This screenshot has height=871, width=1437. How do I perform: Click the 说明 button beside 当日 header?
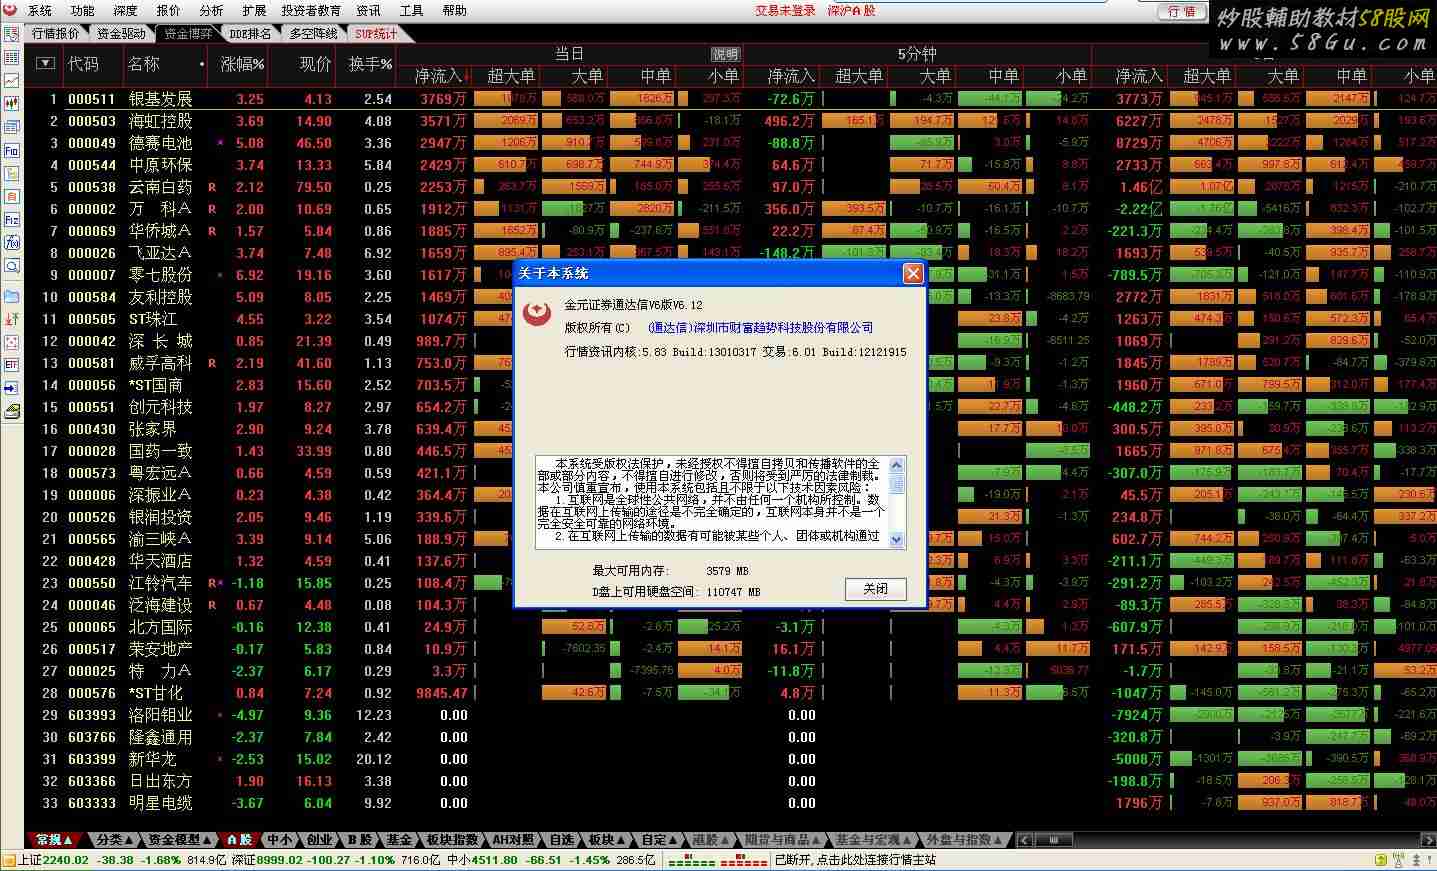(725, 54)
